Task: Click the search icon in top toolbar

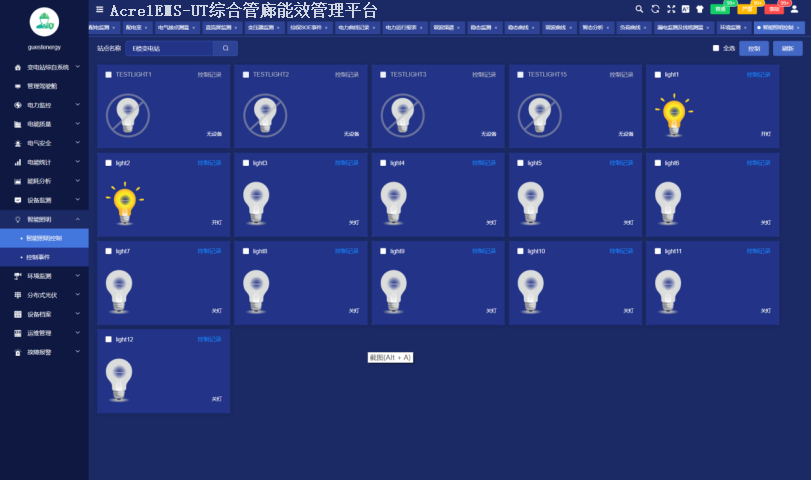Action: 639,9
